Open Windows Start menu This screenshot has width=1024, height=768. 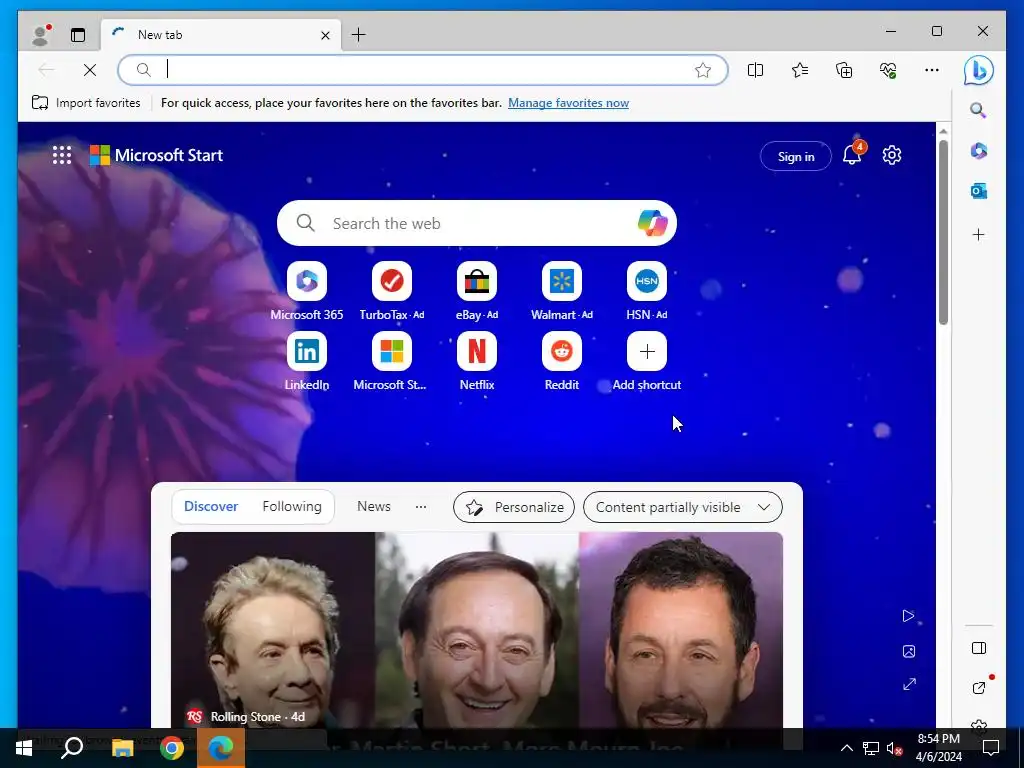(24, 748)
